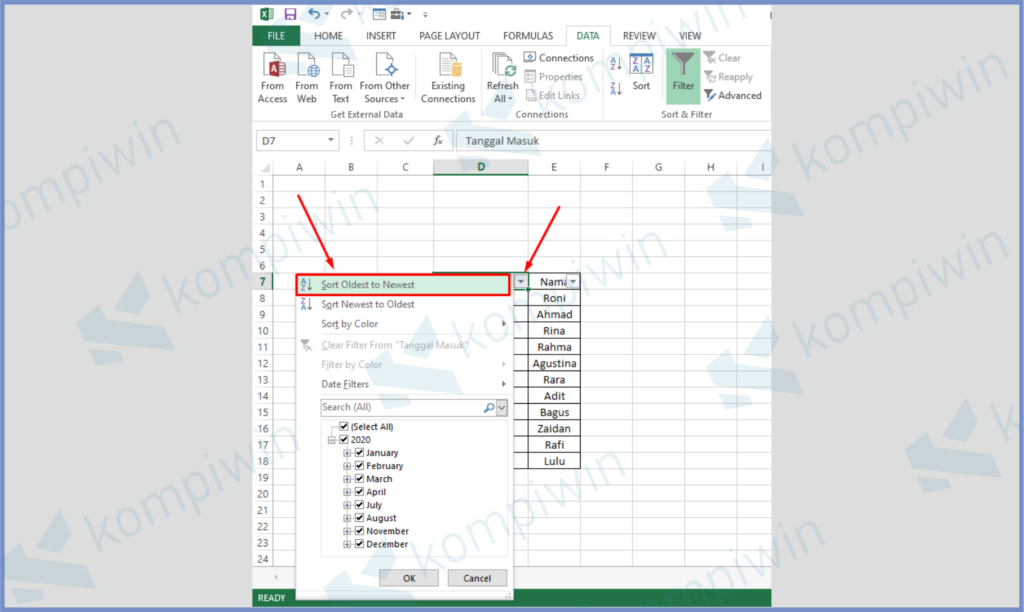Click the Cancel button

point(477,578)
